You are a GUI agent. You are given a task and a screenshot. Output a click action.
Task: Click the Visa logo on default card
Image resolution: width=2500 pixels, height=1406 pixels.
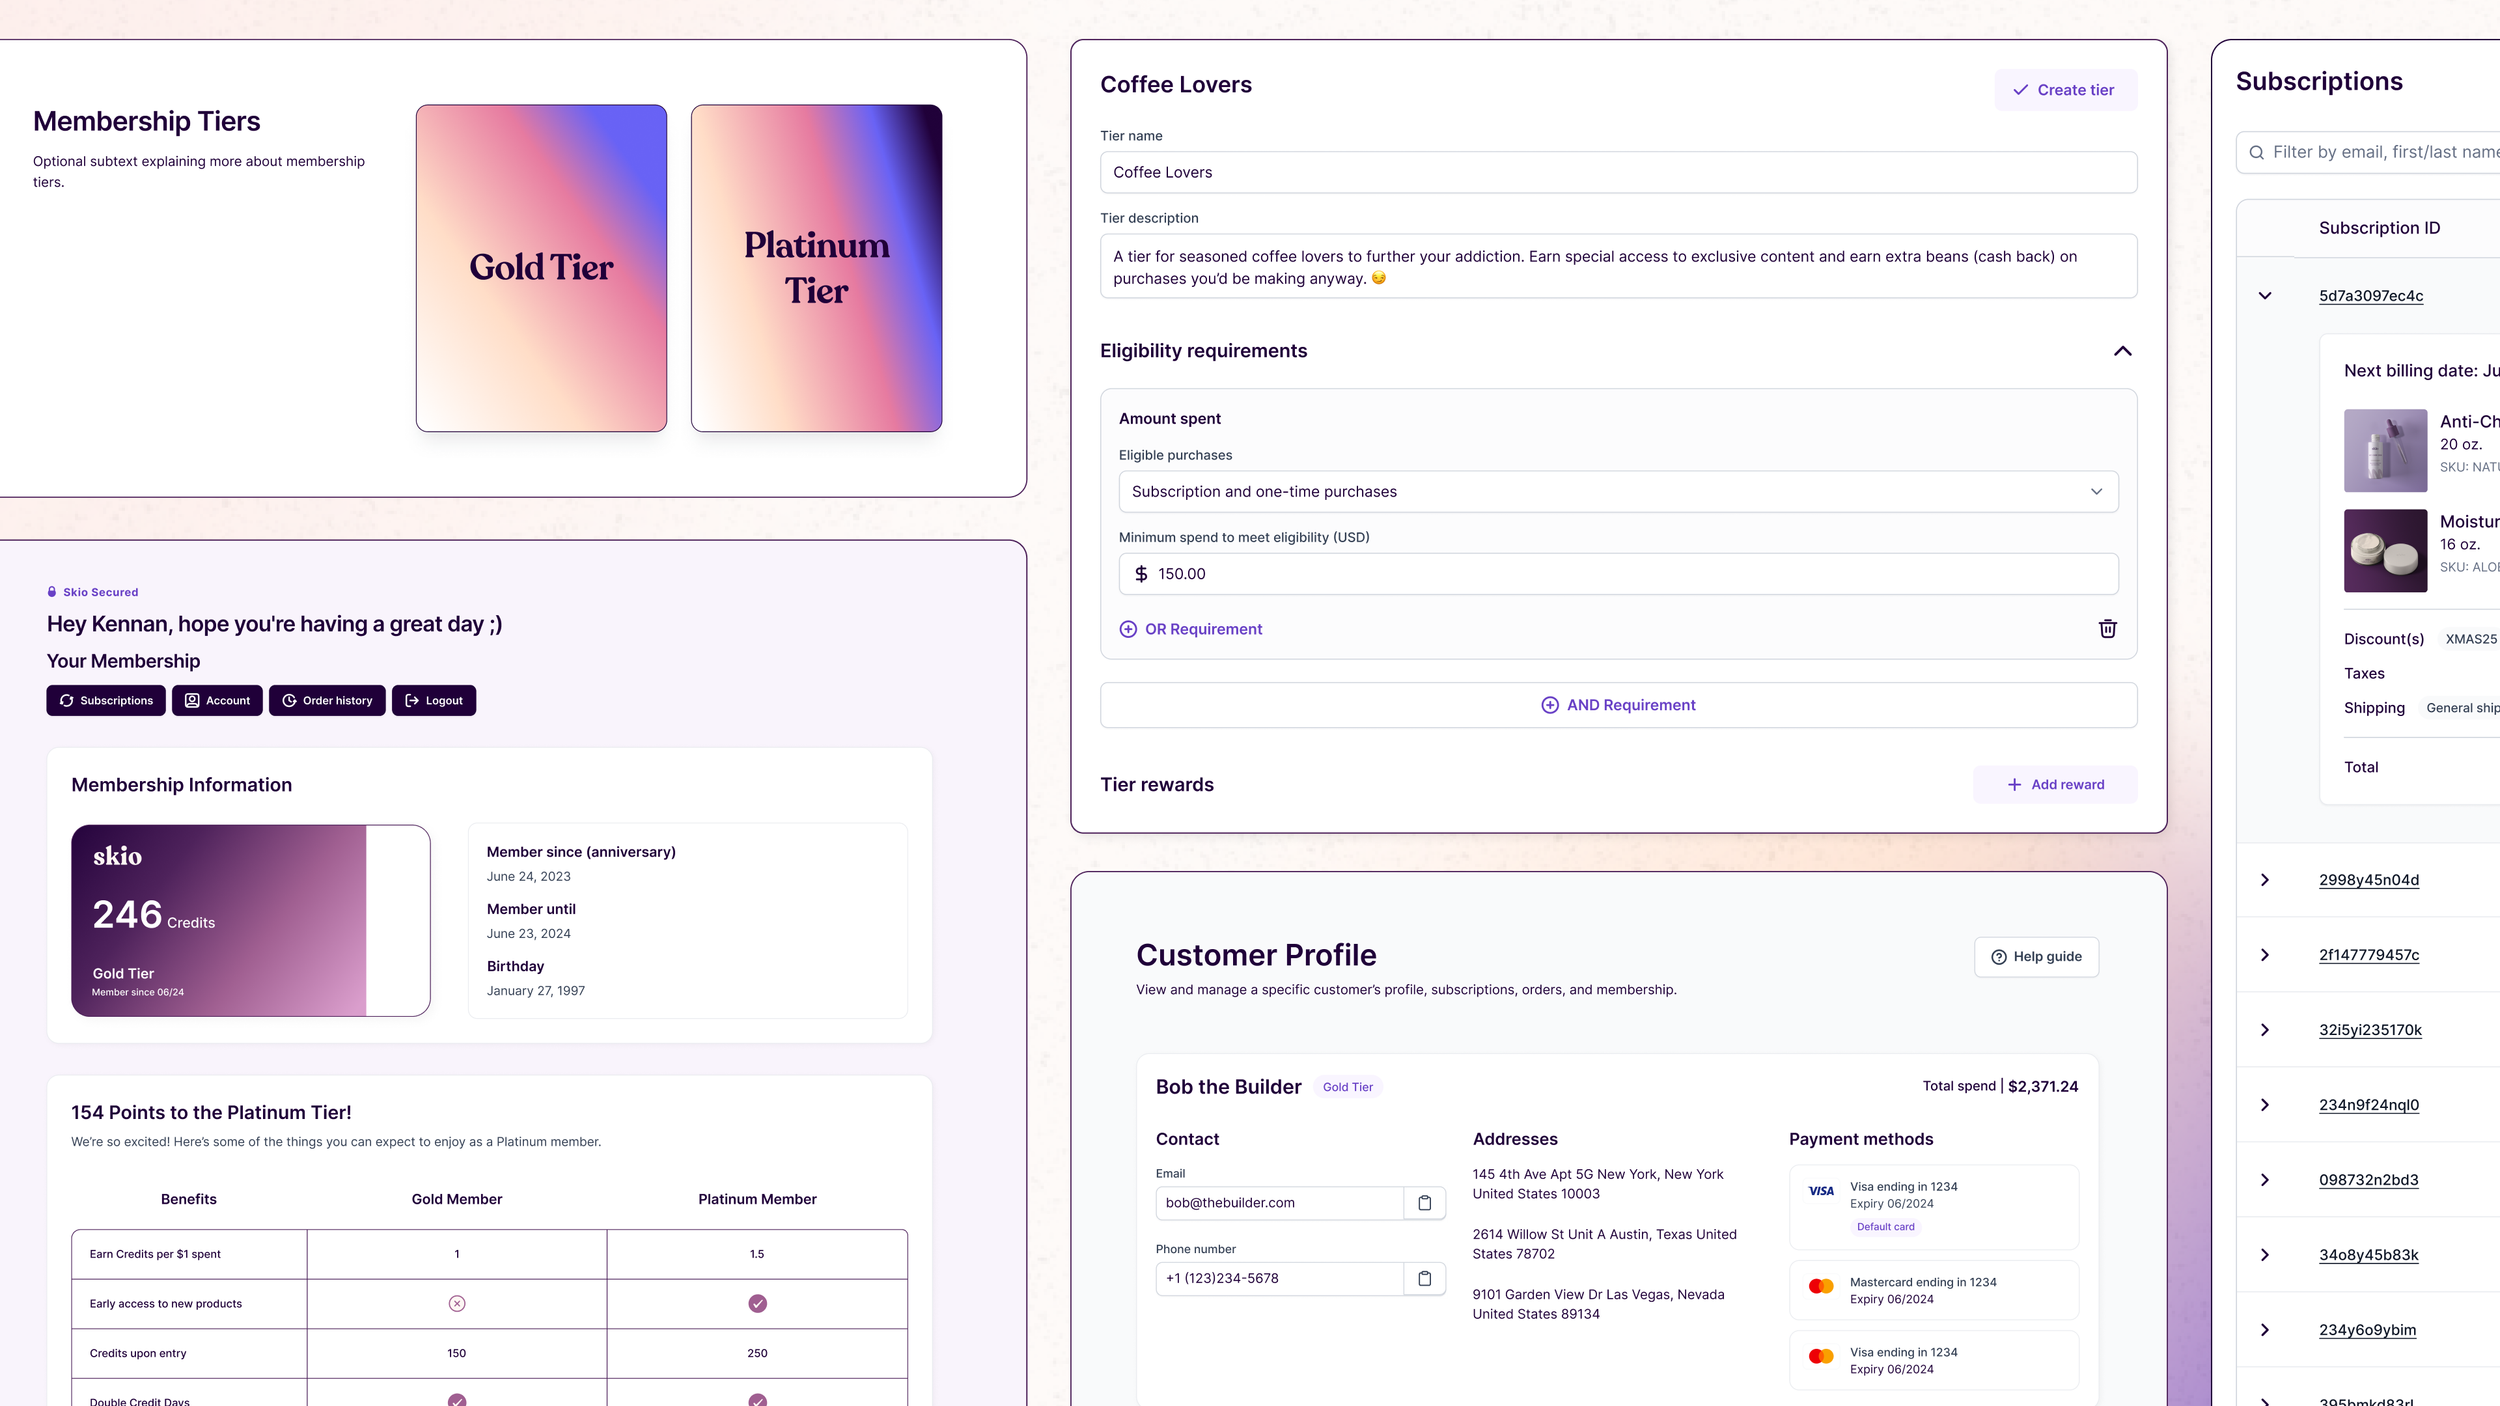pyautogui.click(x=1821, y=1191)
